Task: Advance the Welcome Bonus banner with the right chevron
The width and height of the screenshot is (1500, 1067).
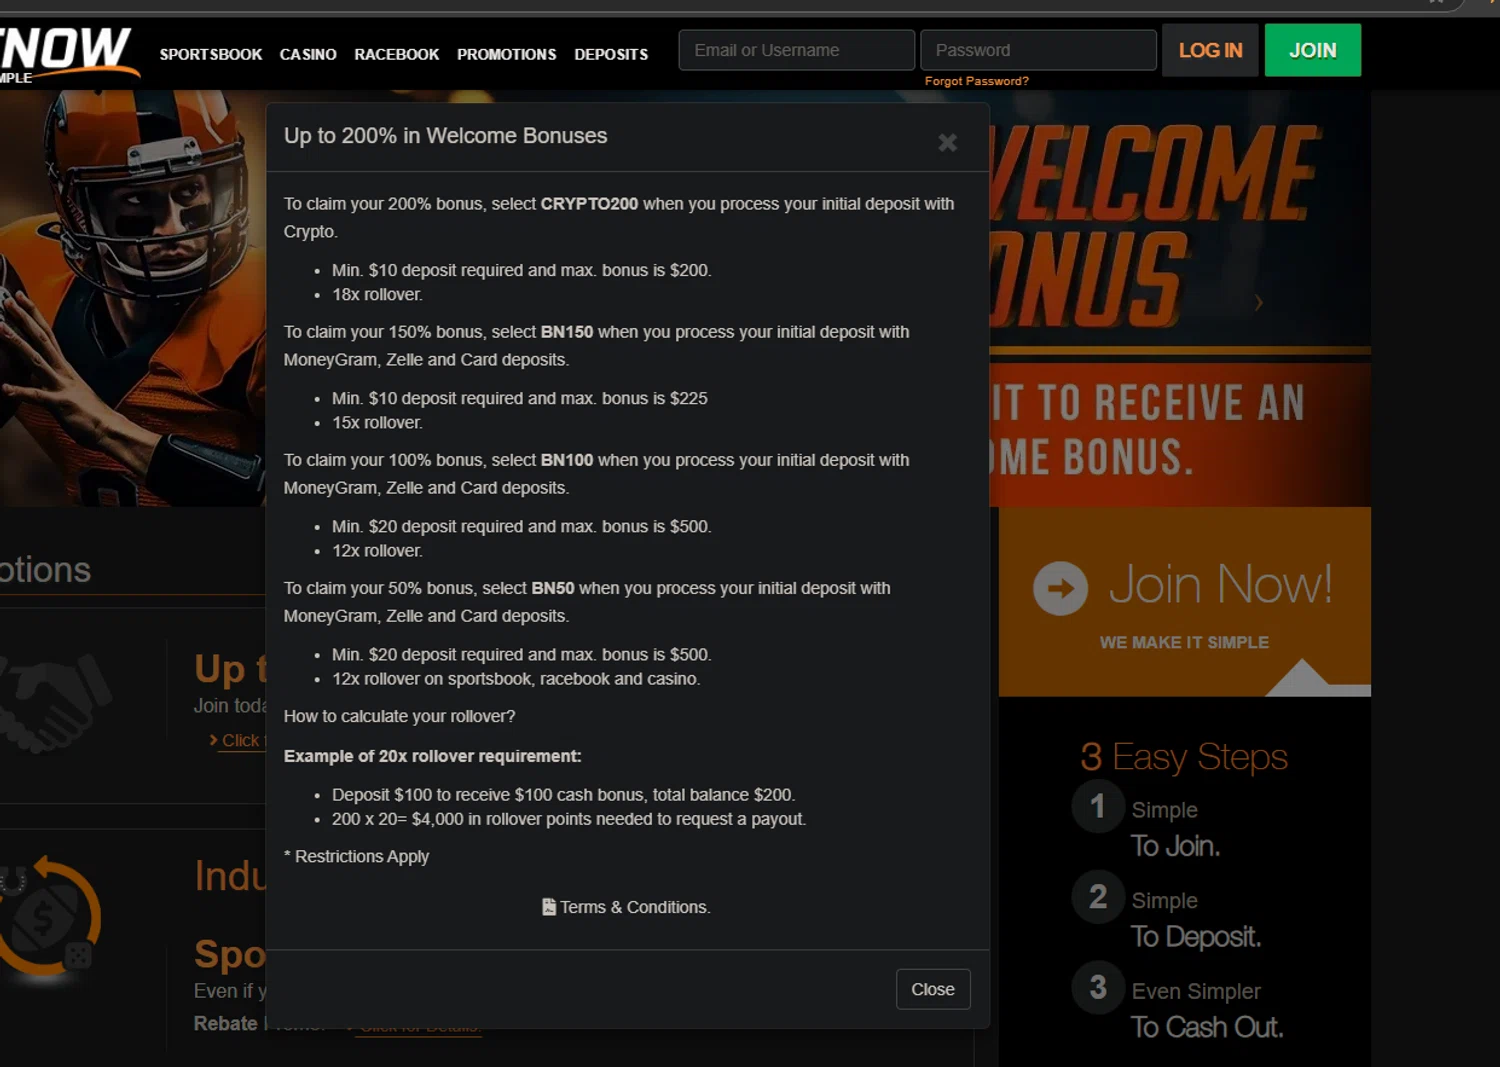Action: (1258, 302)
